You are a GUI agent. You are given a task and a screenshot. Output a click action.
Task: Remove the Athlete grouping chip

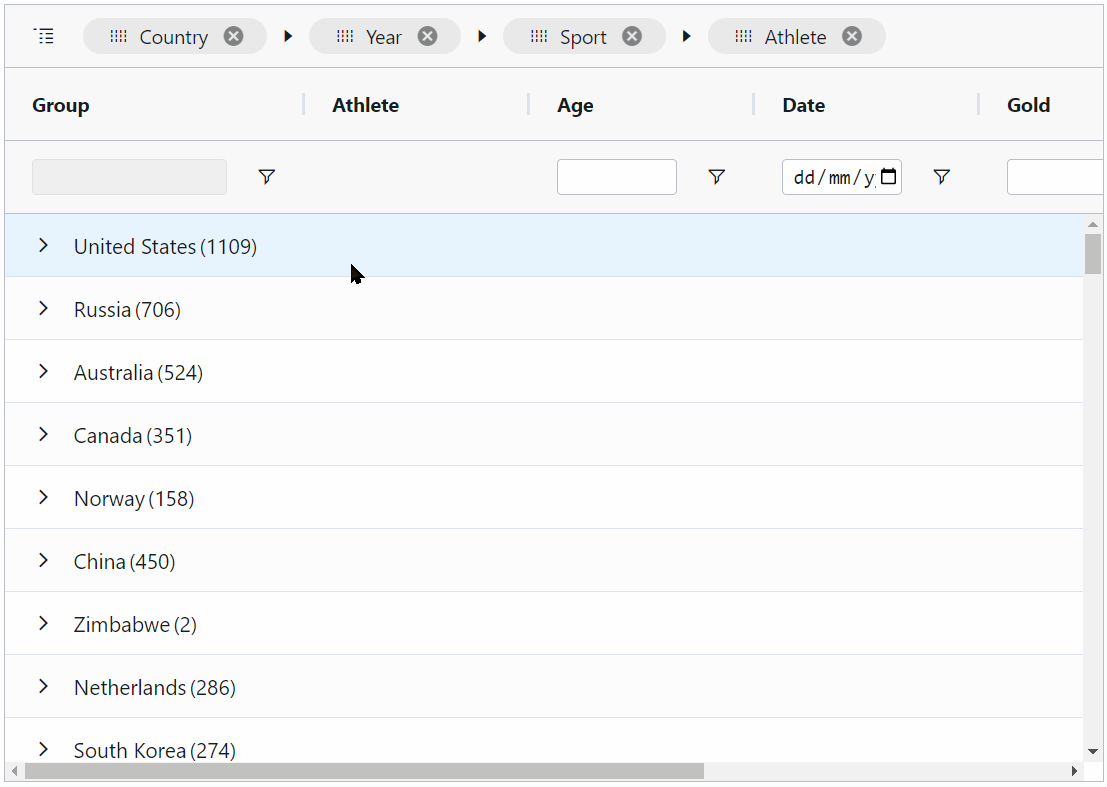tap(851, 36)
